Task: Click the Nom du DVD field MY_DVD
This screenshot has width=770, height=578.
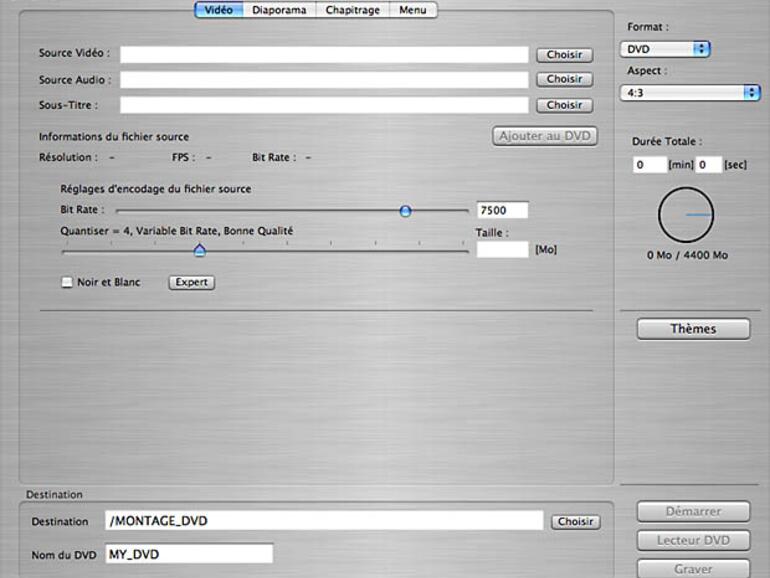Action: [x=189, y=554]
